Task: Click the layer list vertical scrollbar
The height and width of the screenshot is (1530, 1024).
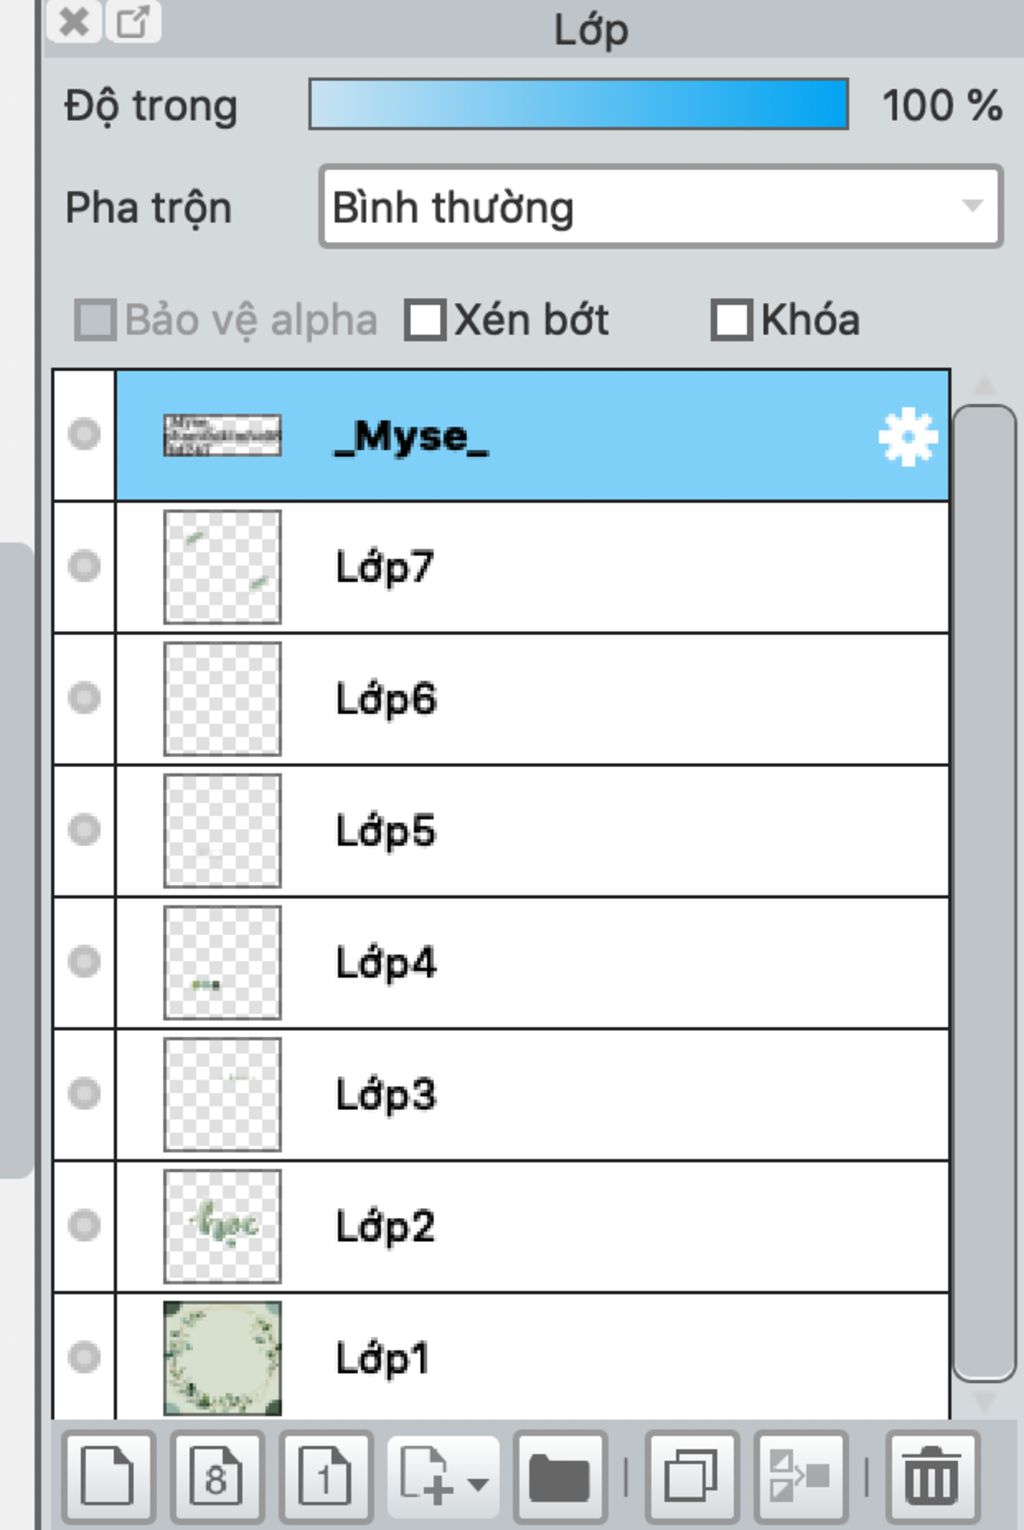Action: [984, 890]
